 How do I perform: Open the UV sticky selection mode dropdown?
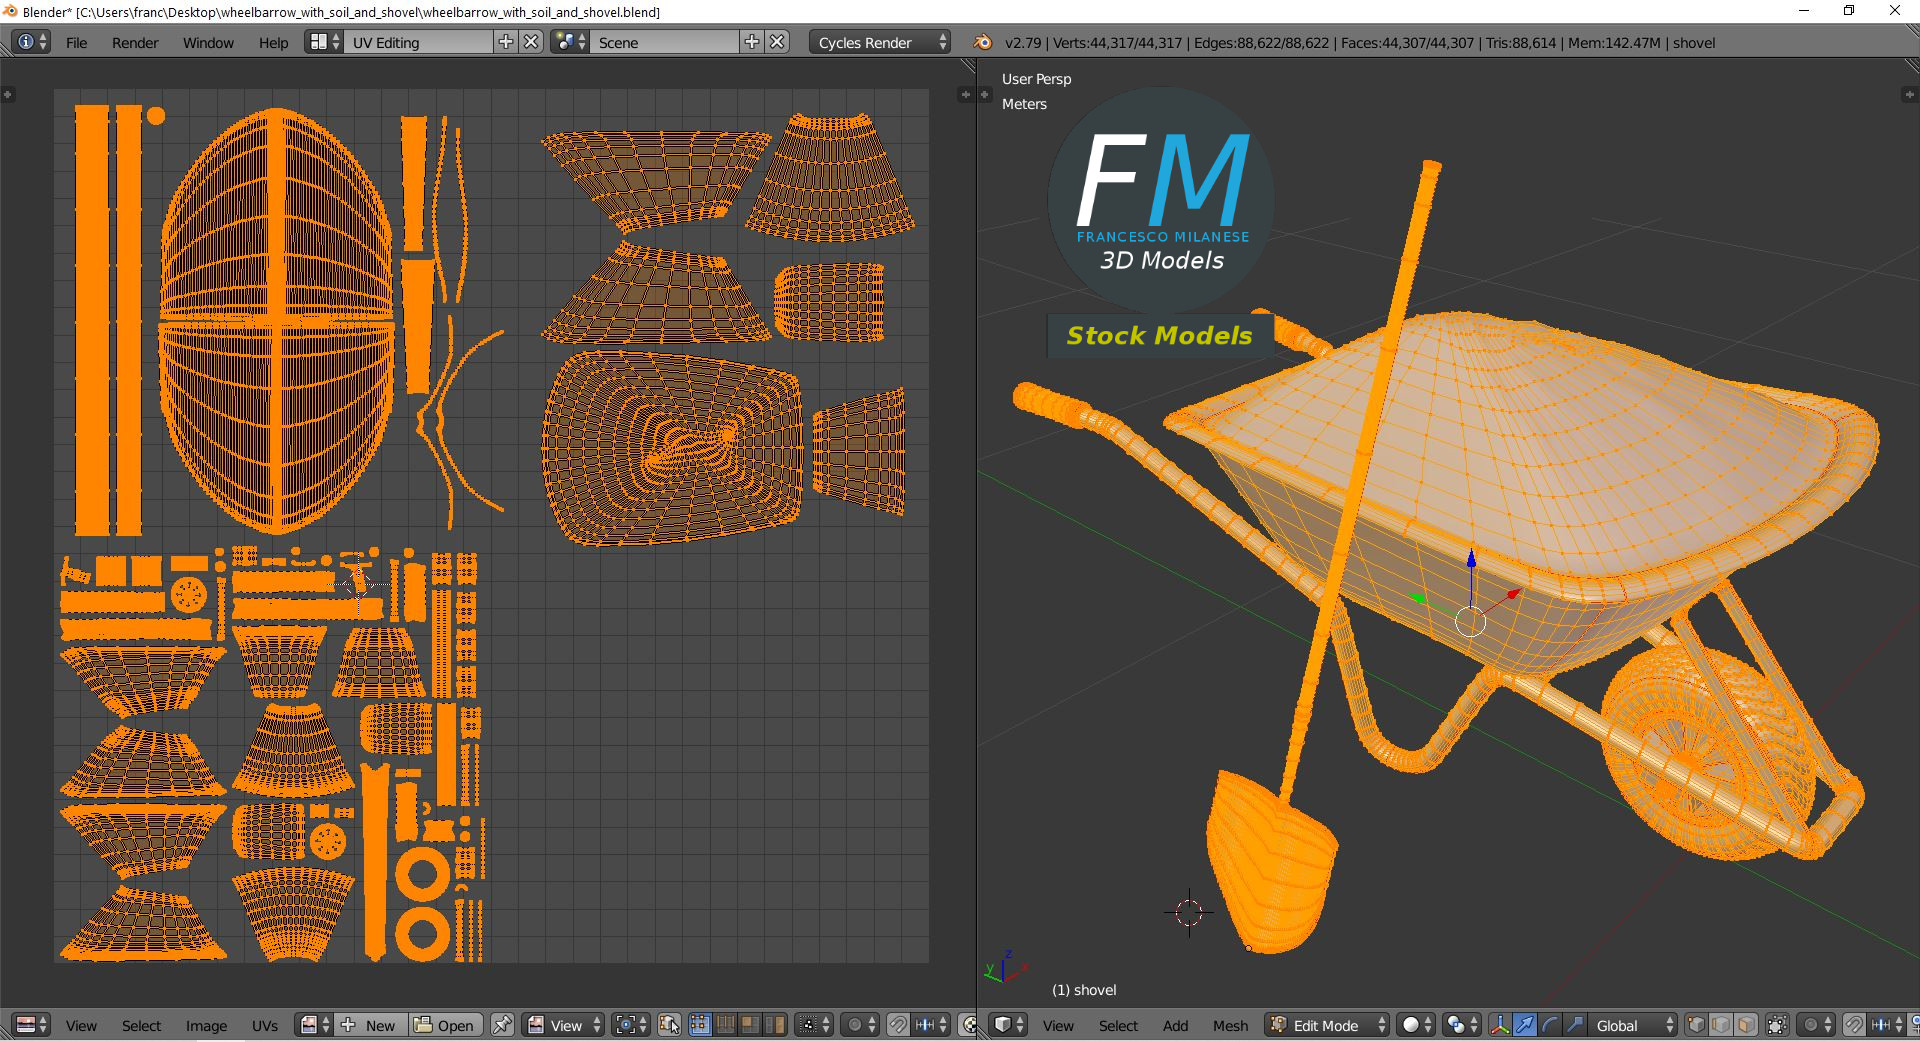815,1025
